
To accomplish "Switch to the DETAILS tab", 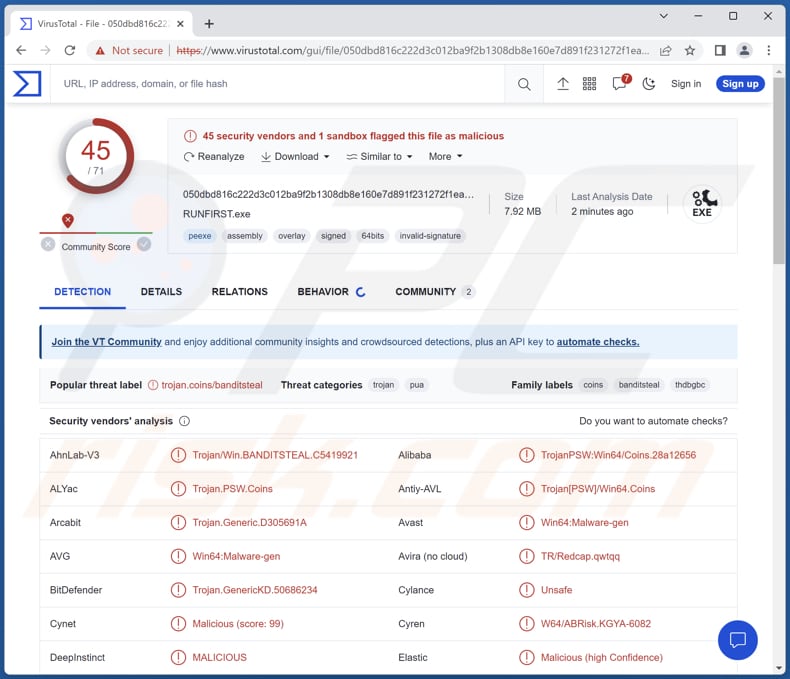I will click(161, 292).
